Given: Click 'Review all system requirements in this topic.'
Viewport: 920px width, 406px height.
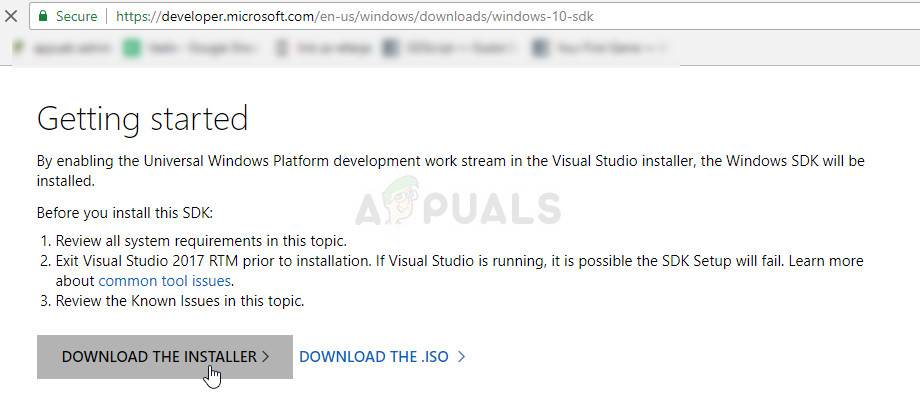Looking at the screenshot, I should (201, 241).
